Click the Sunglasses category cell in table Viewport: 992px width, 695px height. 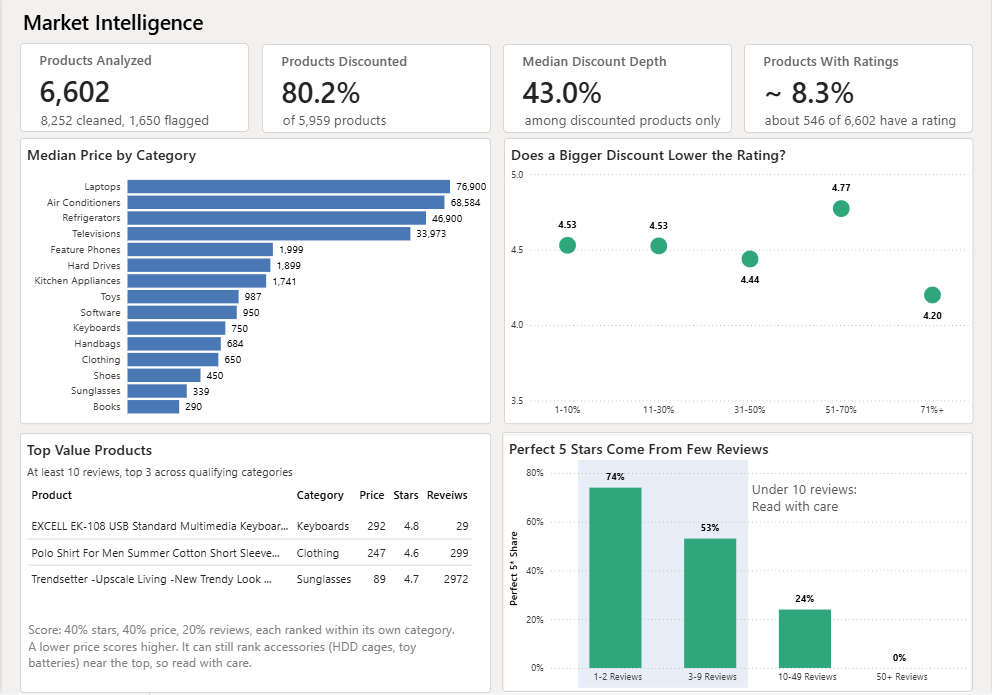324,579
